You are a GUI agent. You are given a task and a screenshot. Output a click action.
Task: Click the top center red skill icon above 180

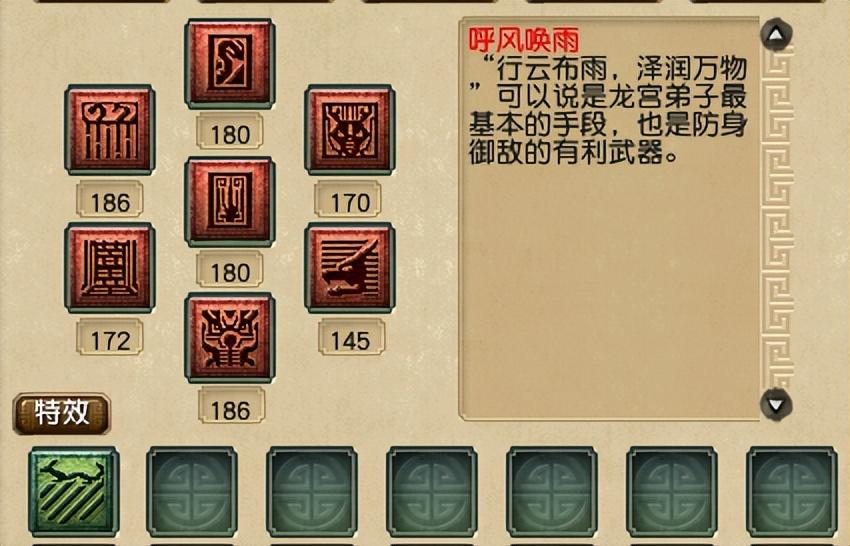pyautogui.click(x=230, y=63)
